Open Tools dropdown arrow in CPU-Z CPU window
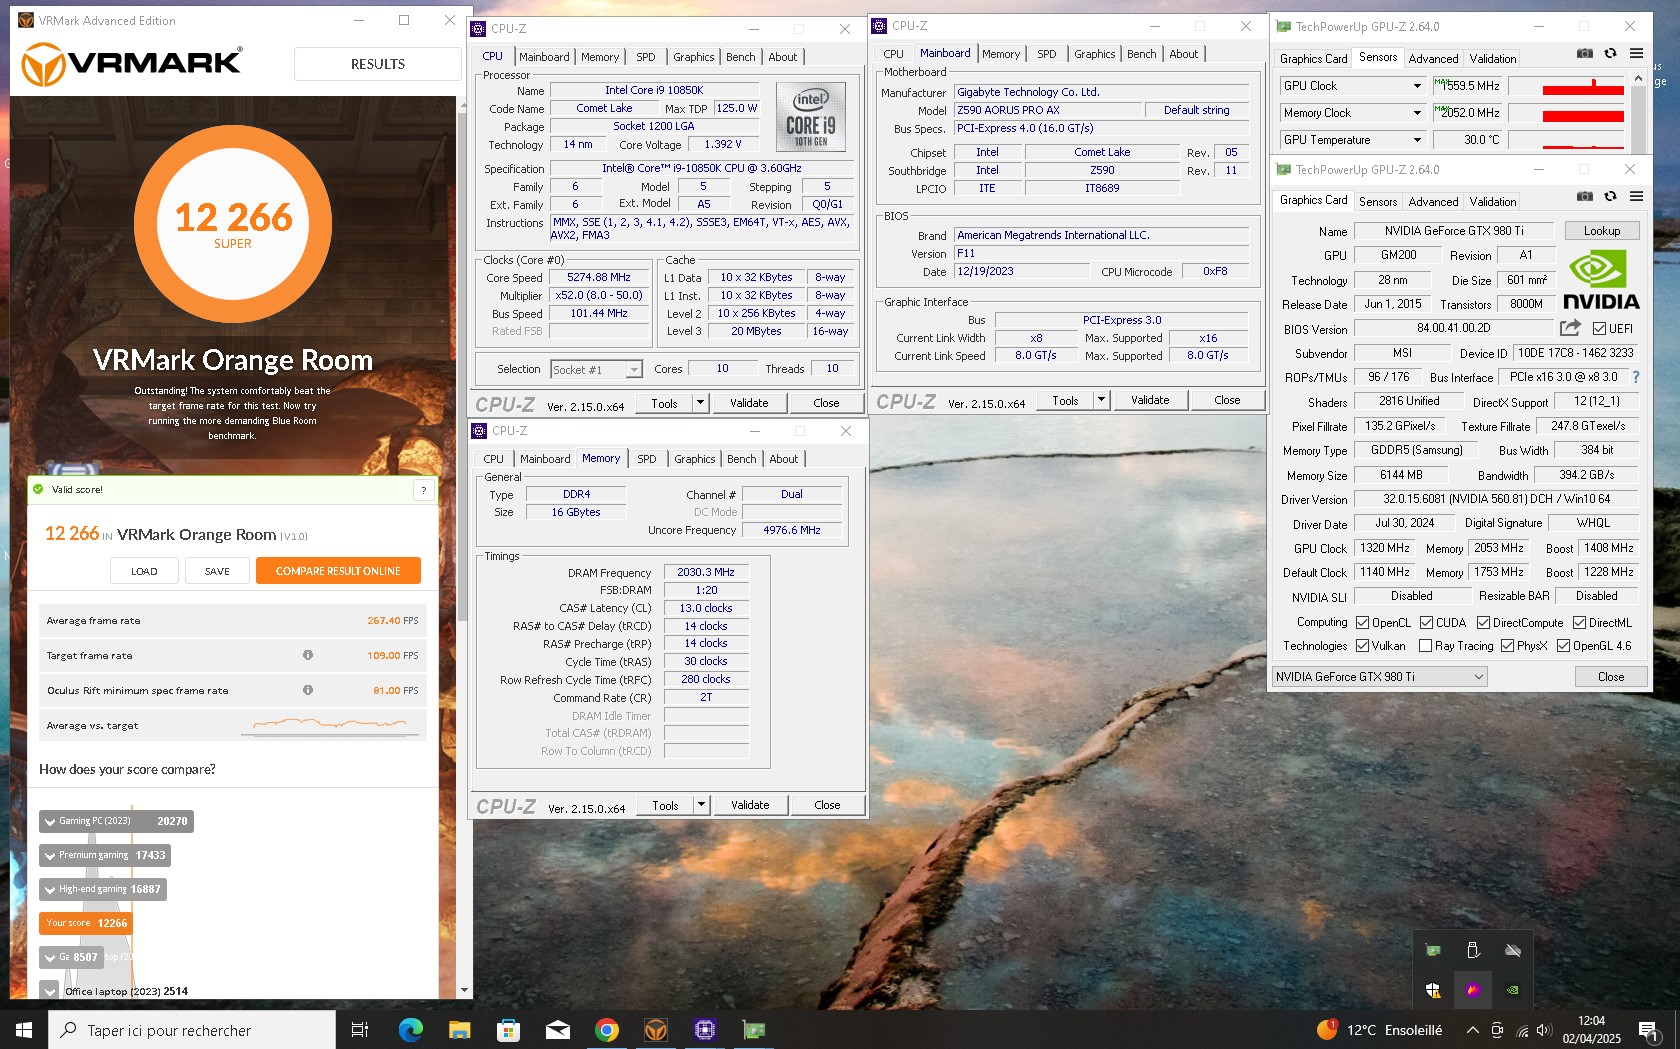The image size is (1680, 1049). [x=701, y=403]
